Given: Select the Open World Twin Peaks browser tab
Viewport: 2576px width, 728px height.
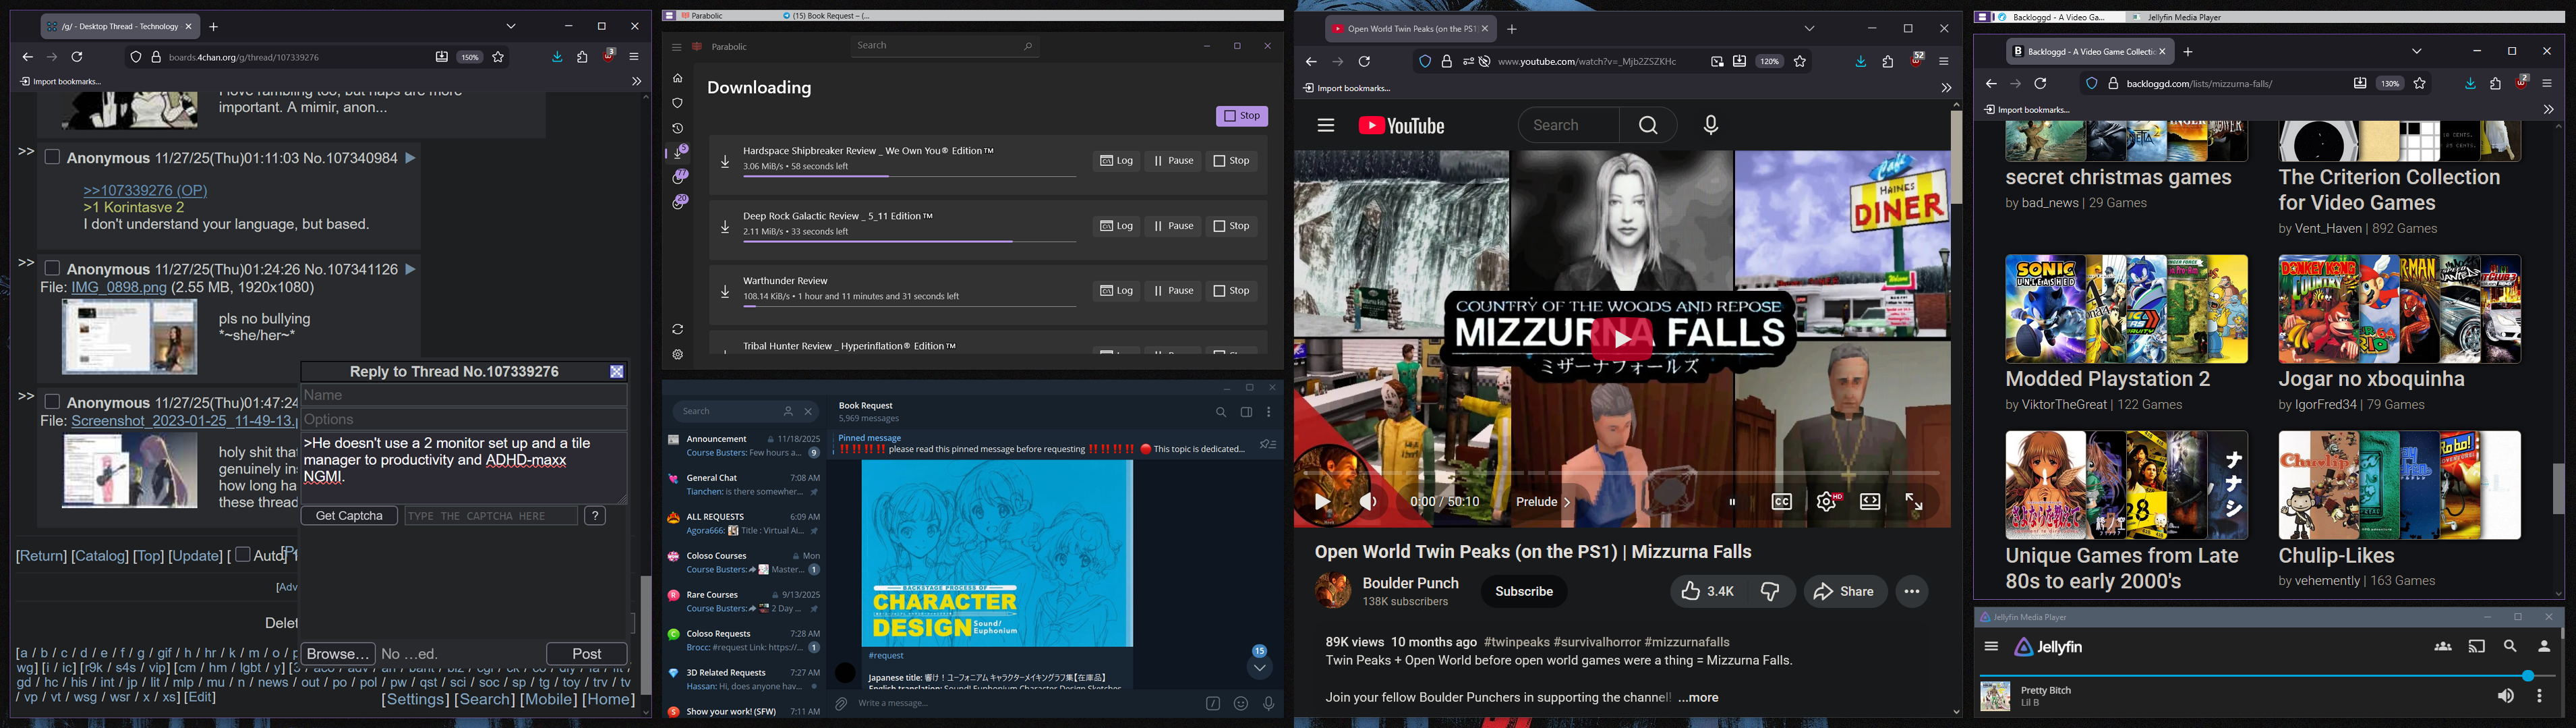Looking at the screenshot, I should (1411, 29).
